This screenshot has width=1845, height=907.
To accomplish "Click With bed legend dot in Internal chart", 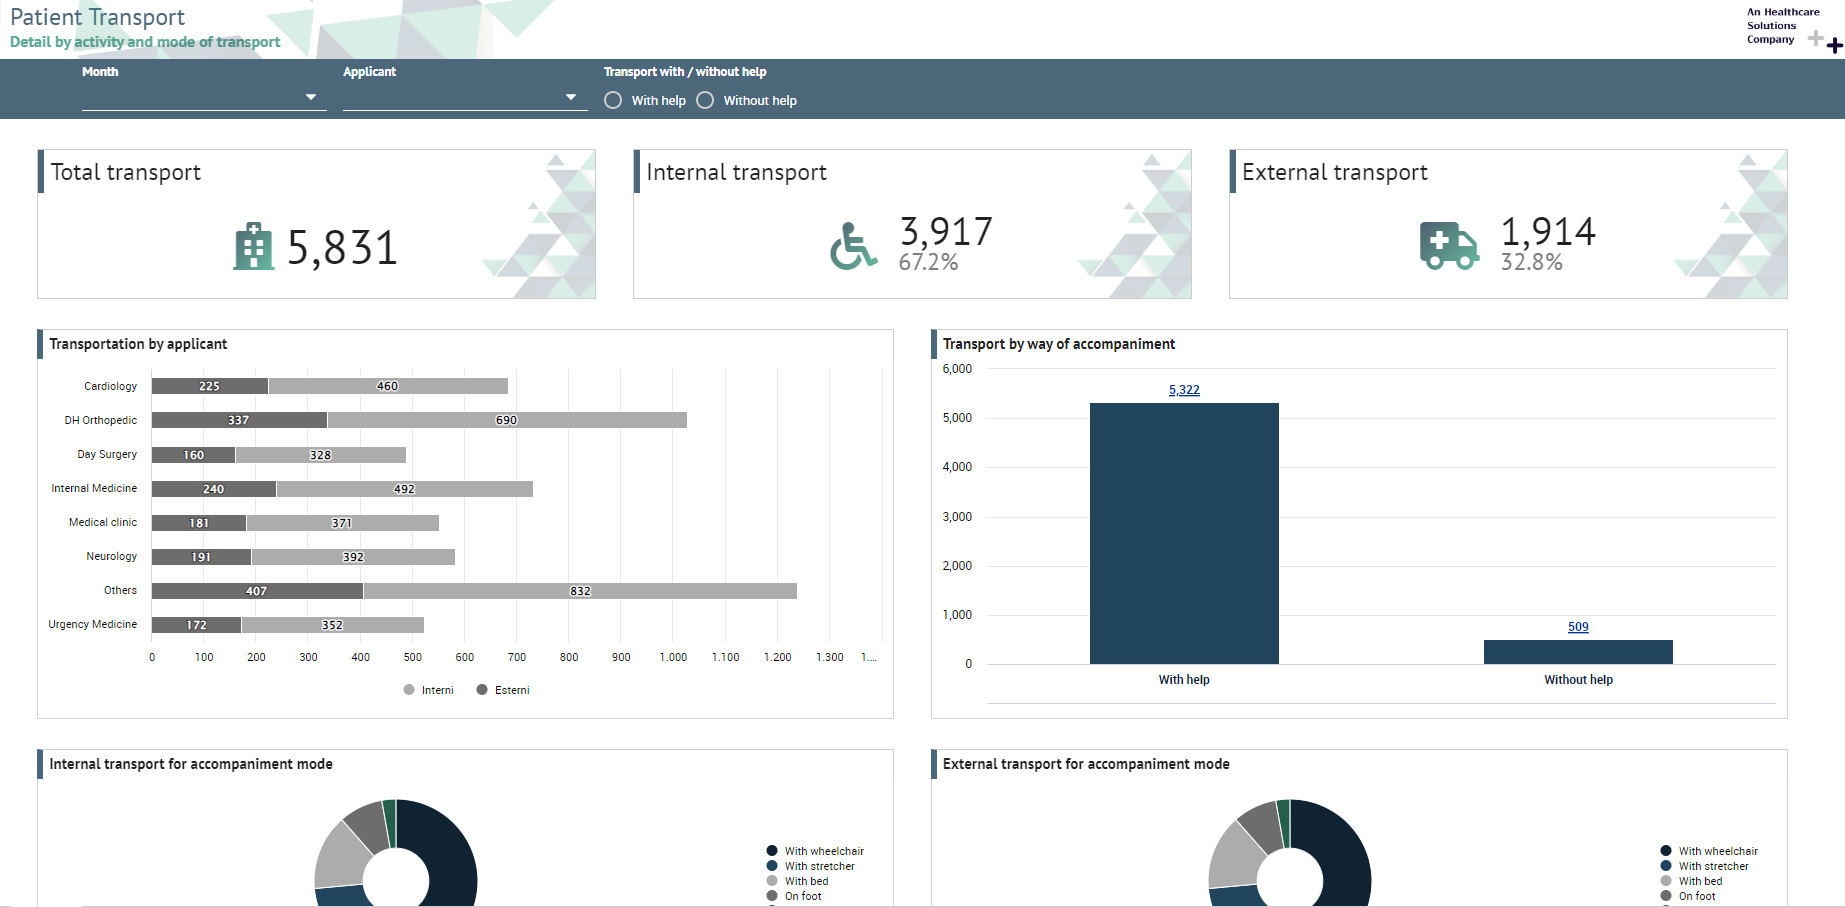I will click(772, 881).
